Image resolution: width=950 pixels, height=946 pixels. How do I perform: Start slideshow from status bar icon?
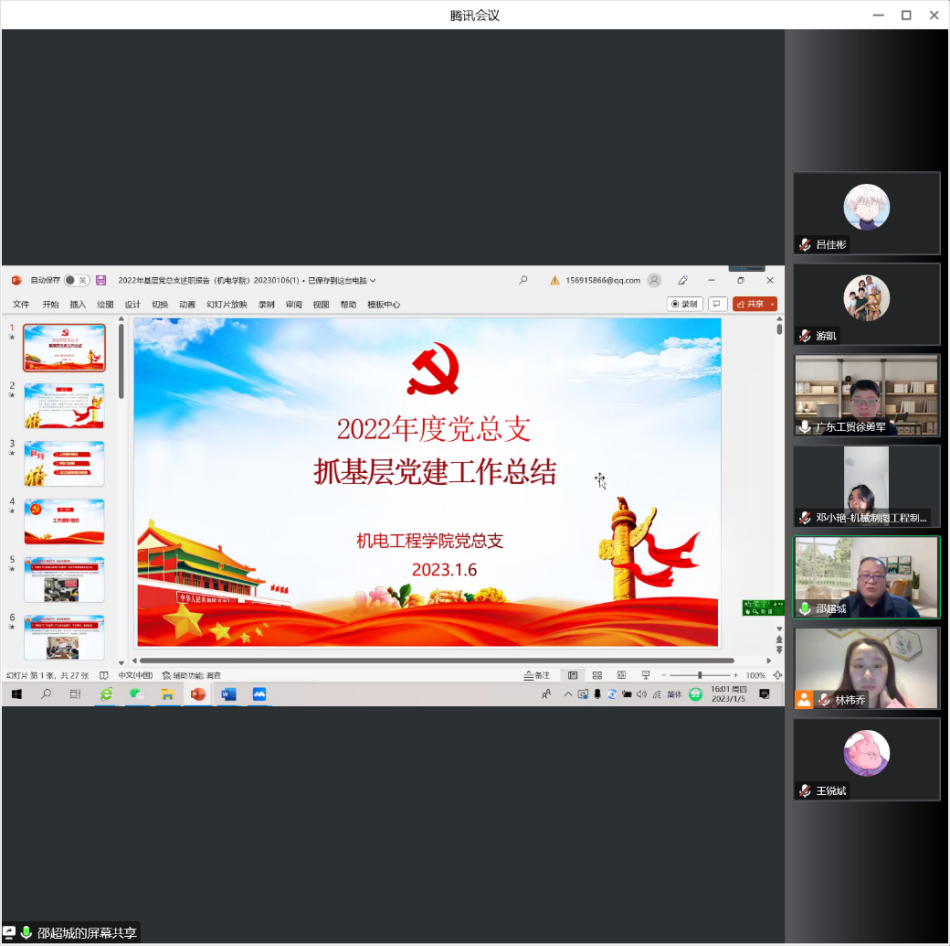tap(646, 675)
